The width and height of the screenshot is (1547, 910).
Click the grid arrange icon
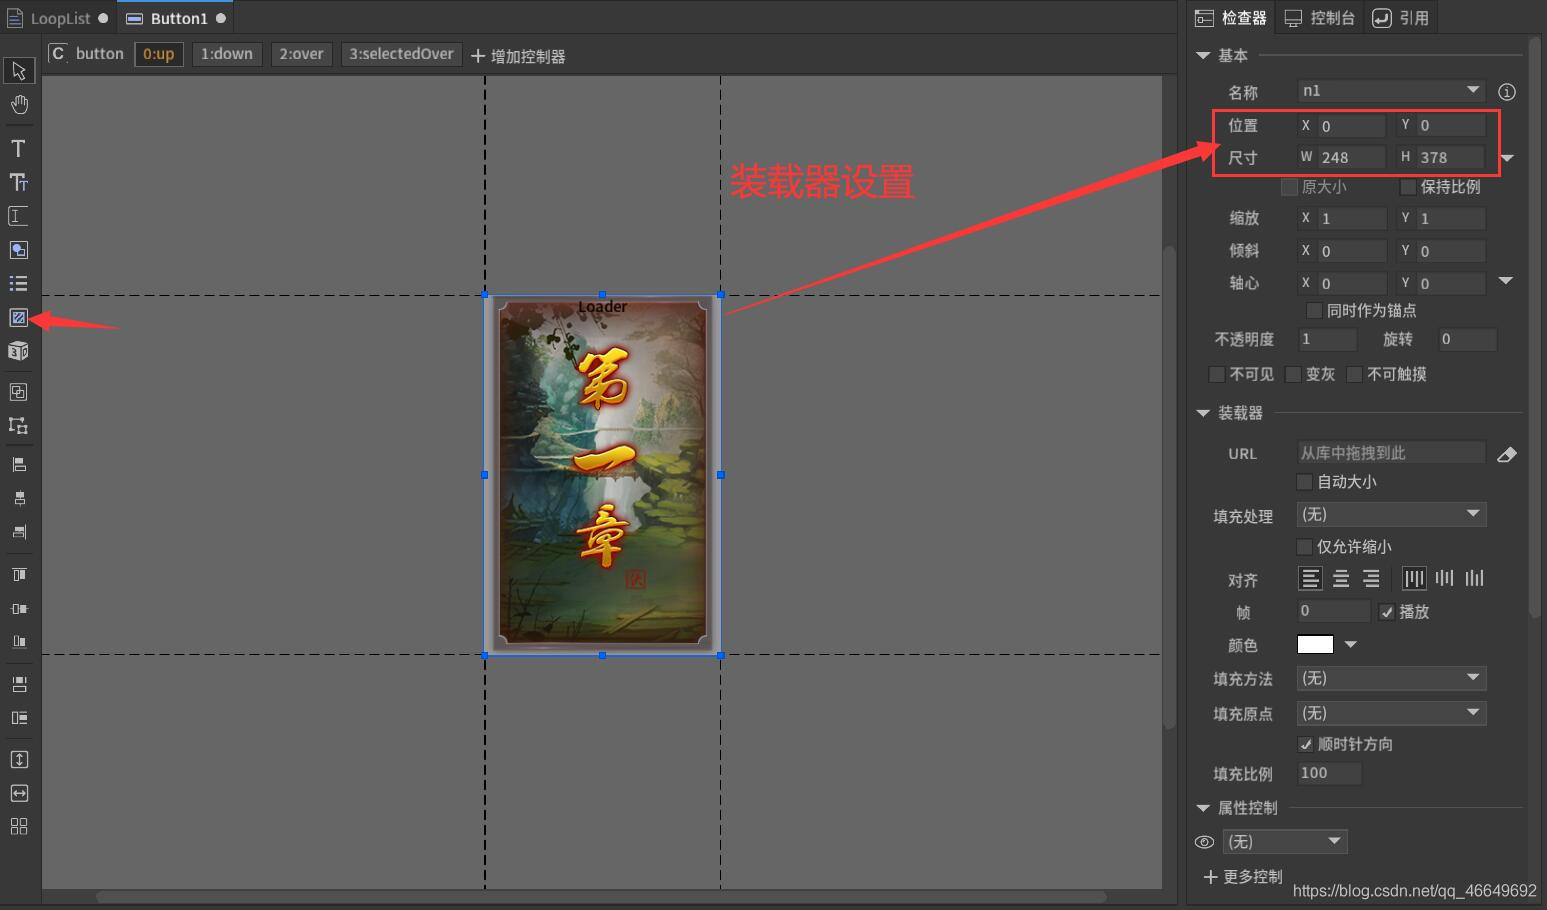pyautogui.click(x=18, y=826)
